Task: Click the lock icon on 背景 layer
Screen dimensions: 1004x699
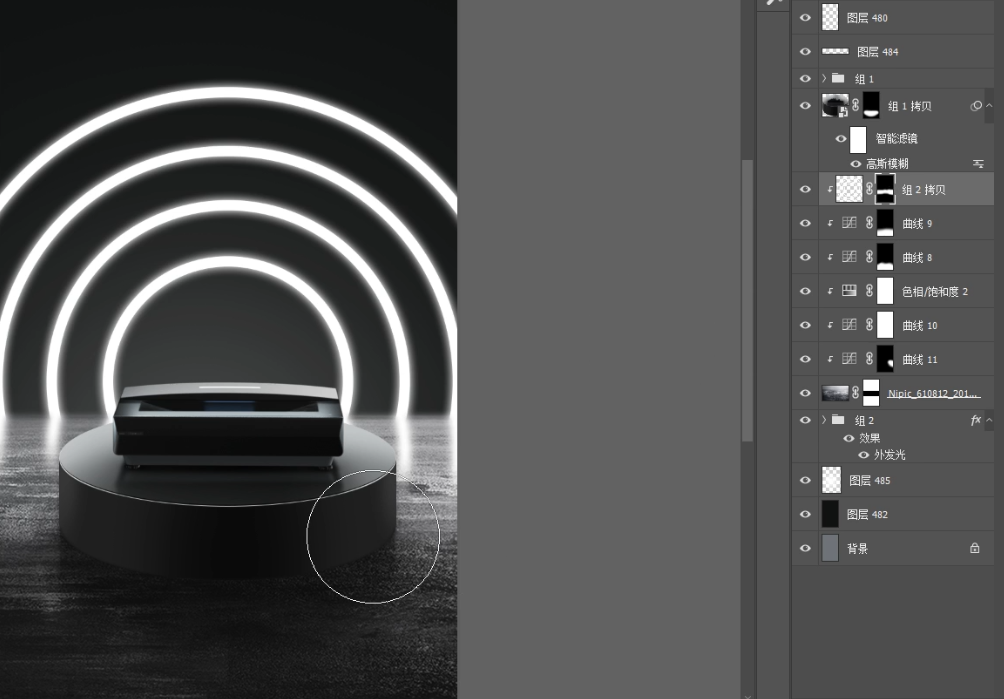Action: point(975,548)
